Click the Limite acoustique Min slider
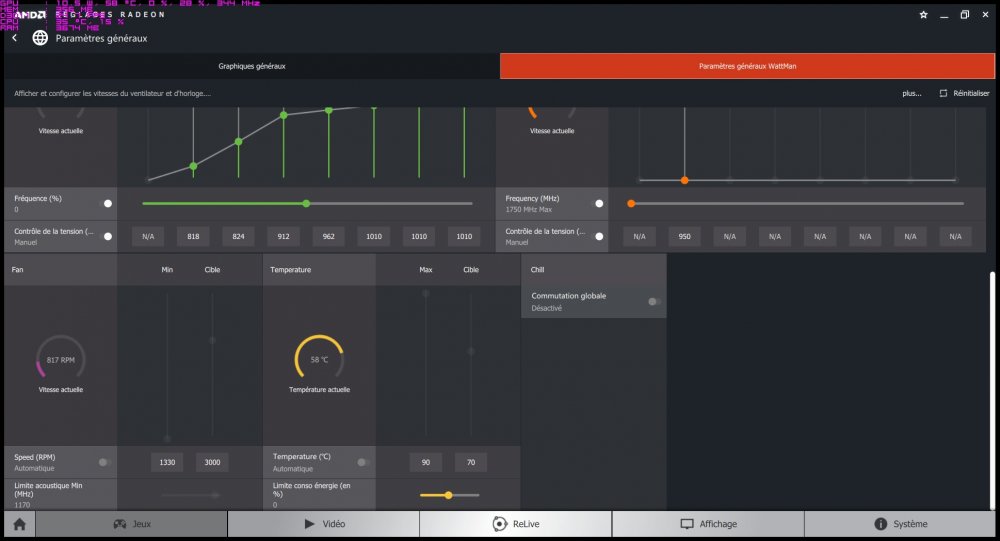This screenshot has width=1000, height=541. coord(190,495)
